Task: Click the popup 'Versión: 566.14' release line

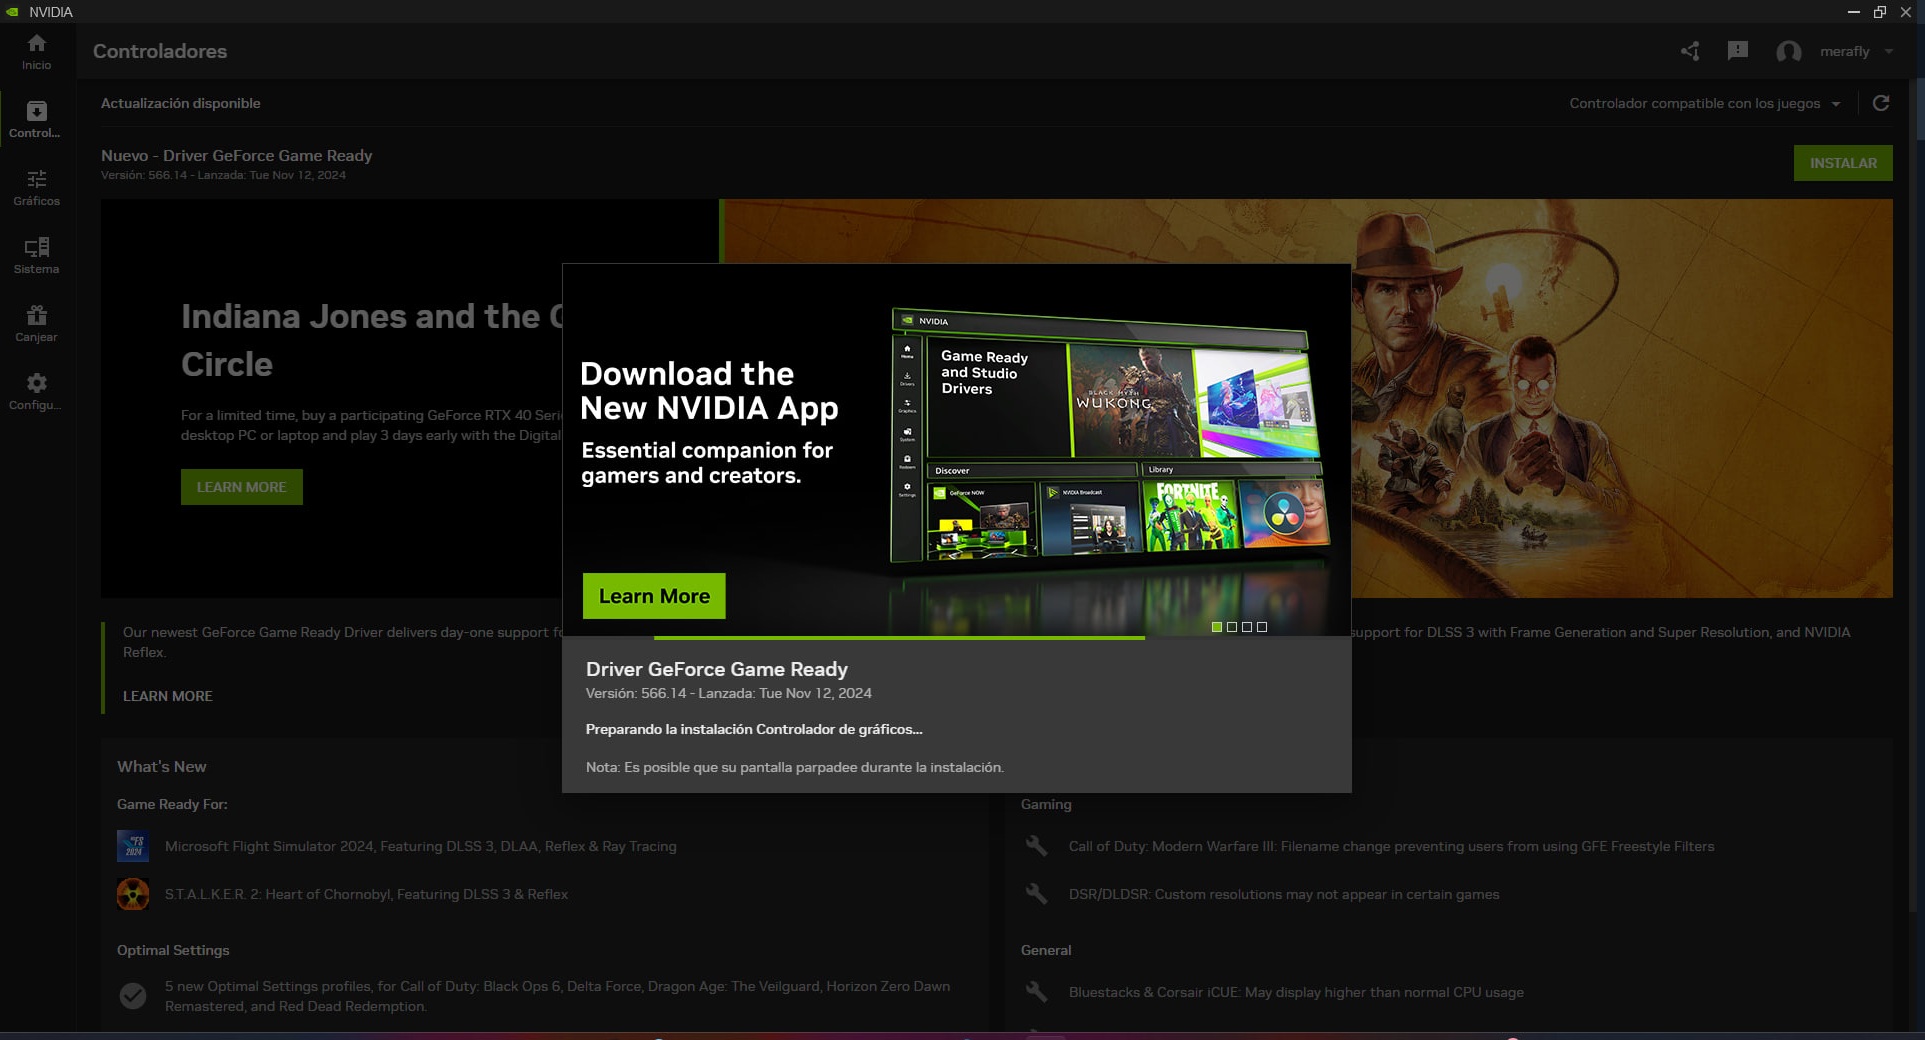Action: click(x=729, y=693)
